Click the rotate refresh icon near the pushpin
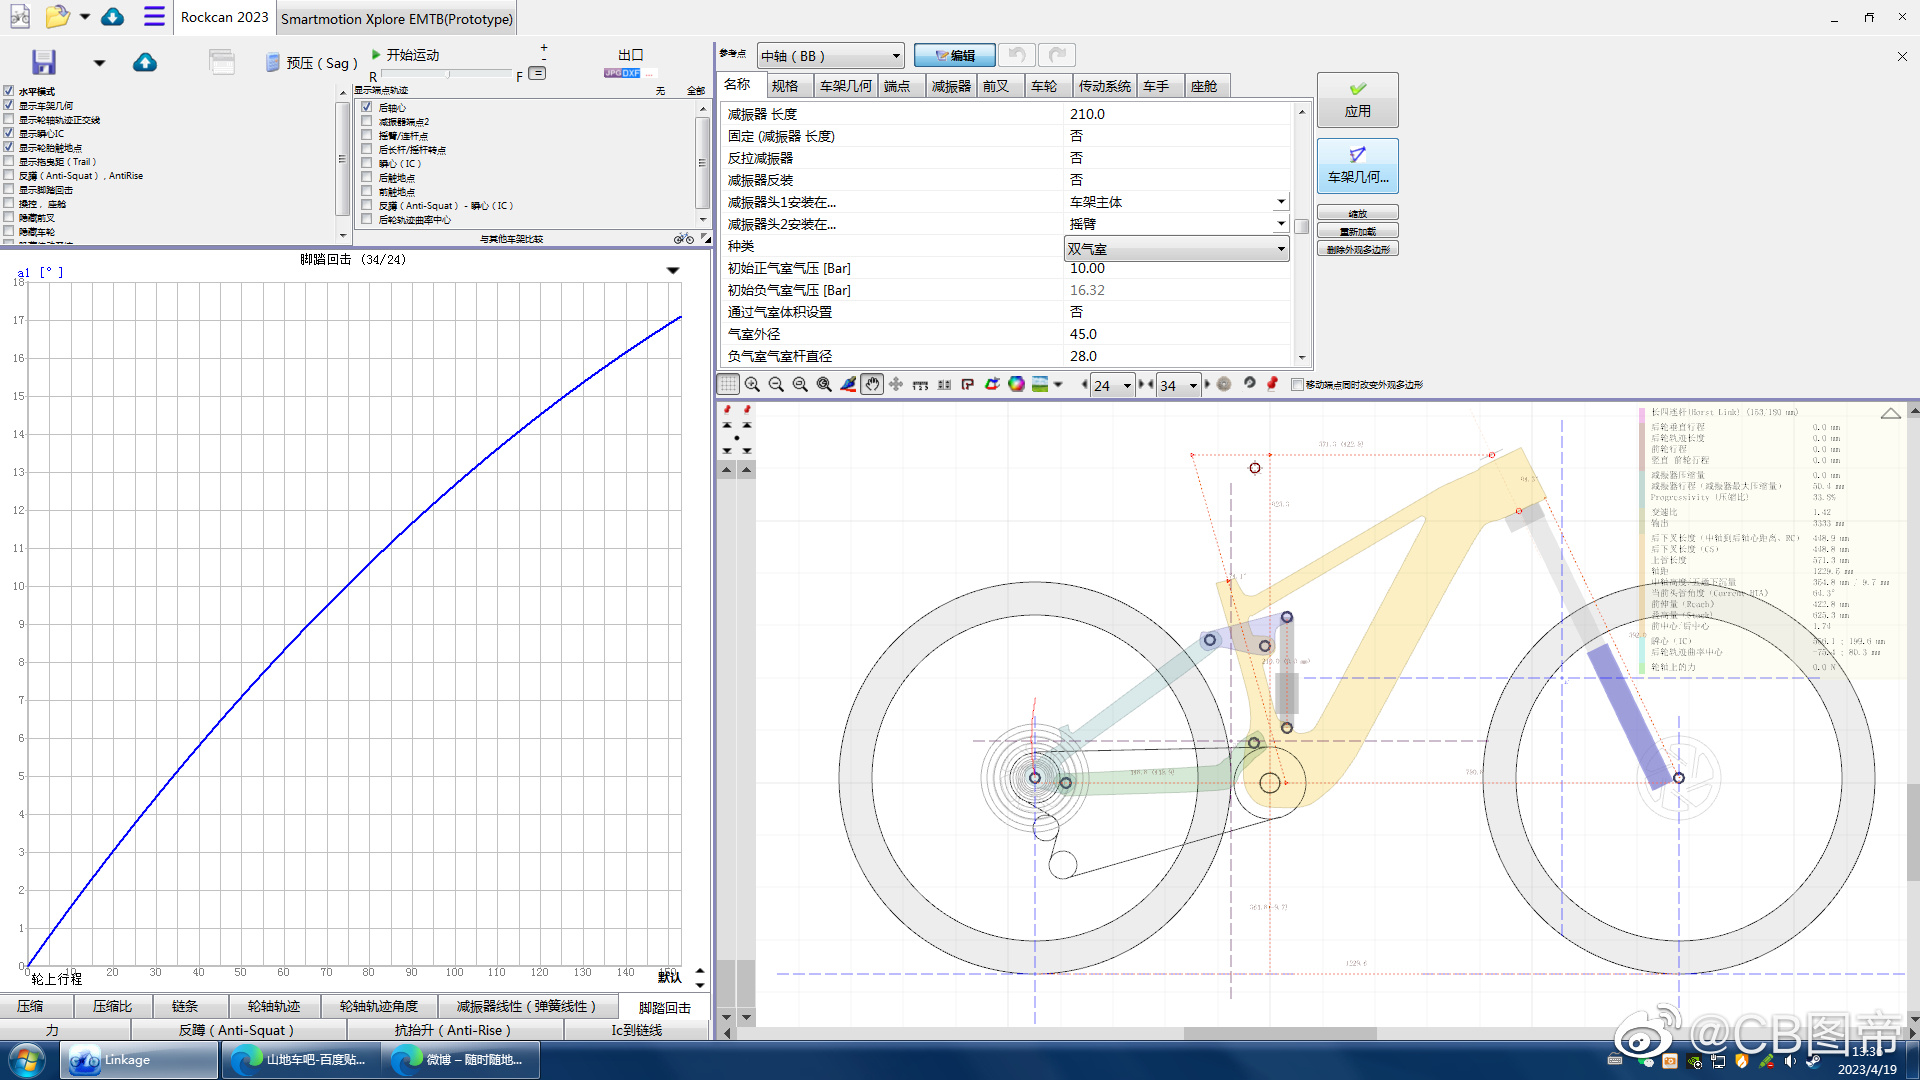Viewport: 1920px width, 1080px height. (1249, 384)
